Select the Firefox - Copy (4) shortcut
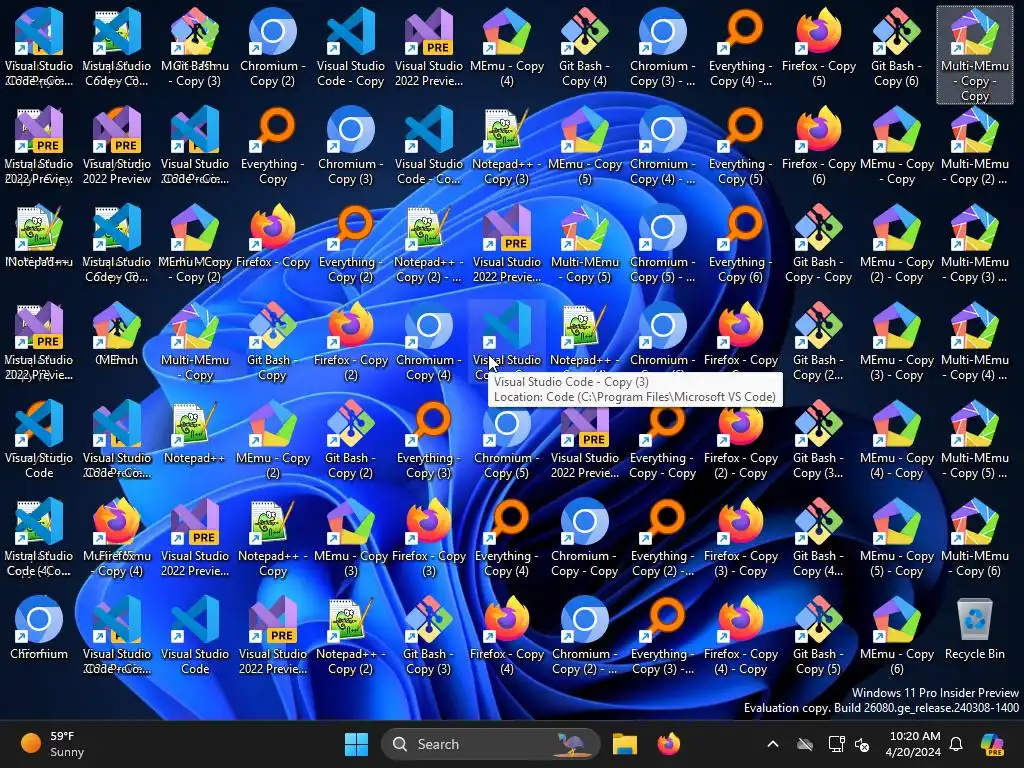 (x=507, y=637)
